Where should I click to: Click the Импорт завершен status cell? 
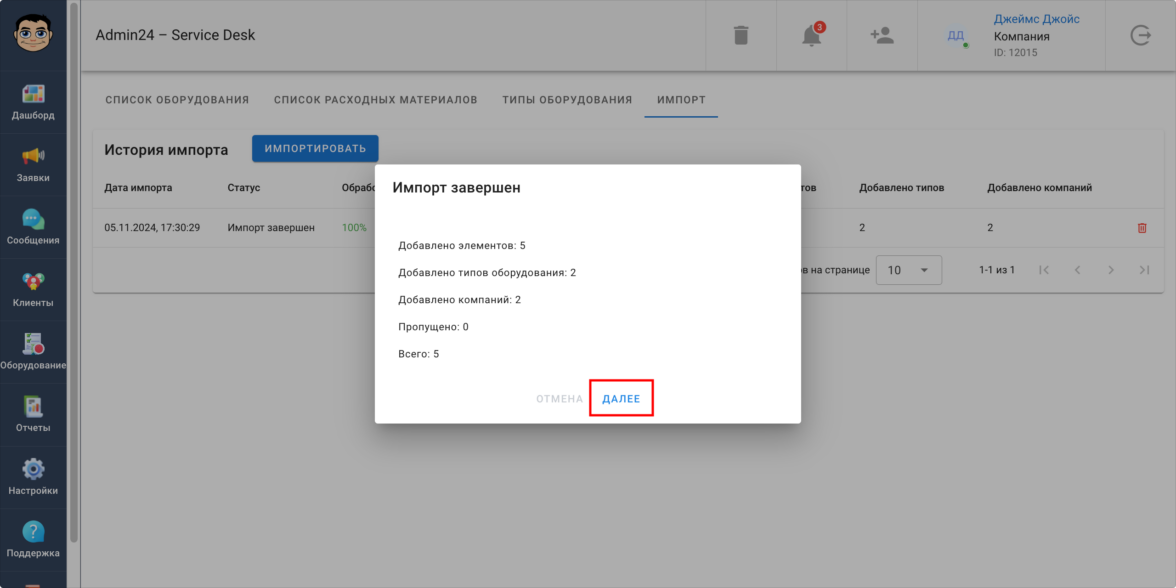[x=271, y=227]
